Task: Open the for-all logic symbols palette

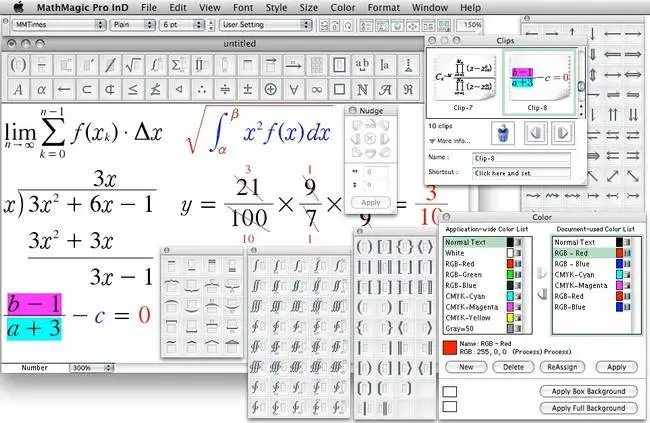Action: coord(293,89)
